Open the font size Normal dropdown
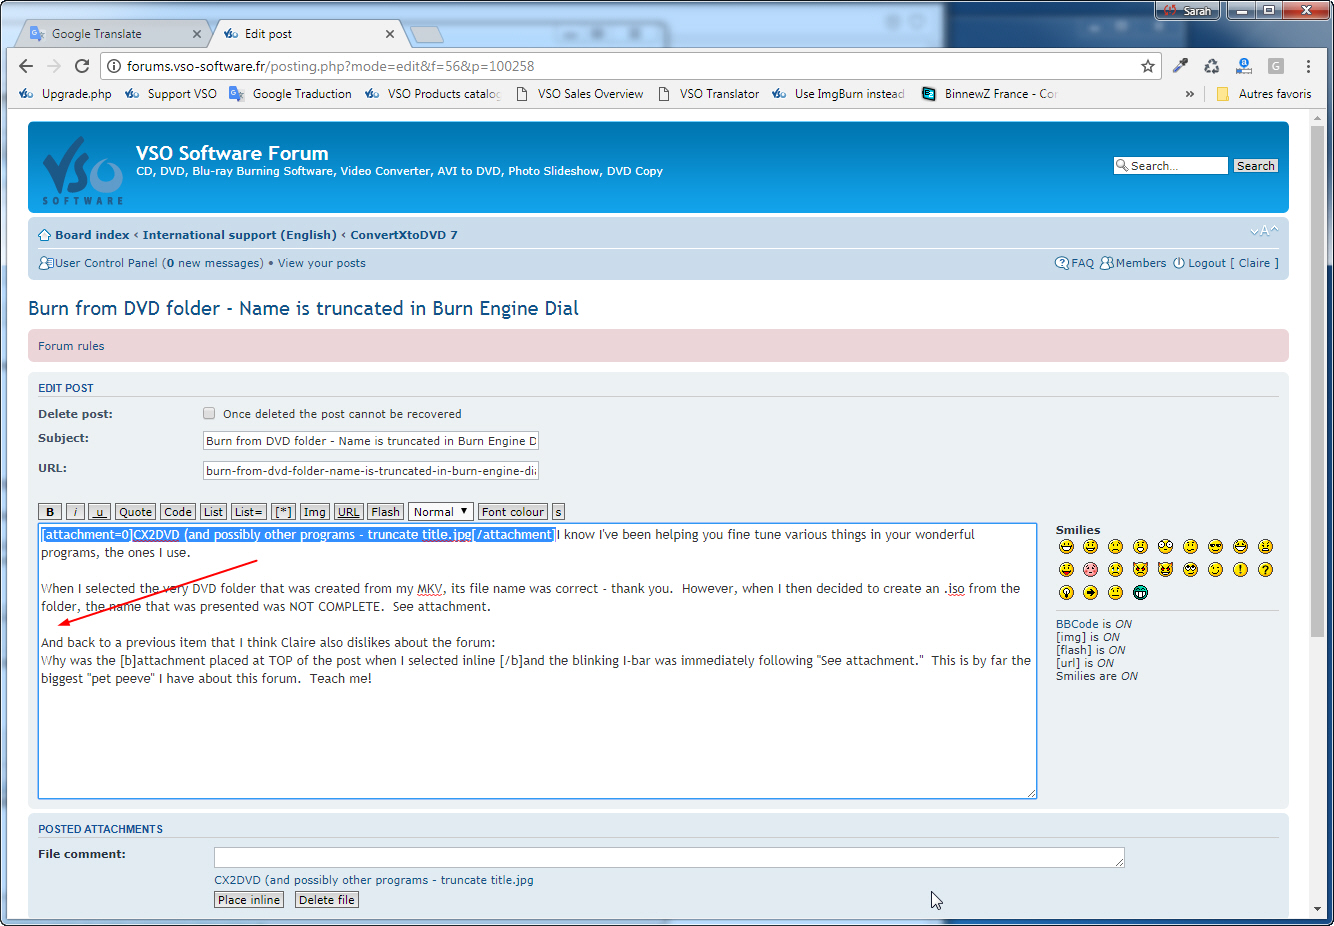 [x=440, y=512]
